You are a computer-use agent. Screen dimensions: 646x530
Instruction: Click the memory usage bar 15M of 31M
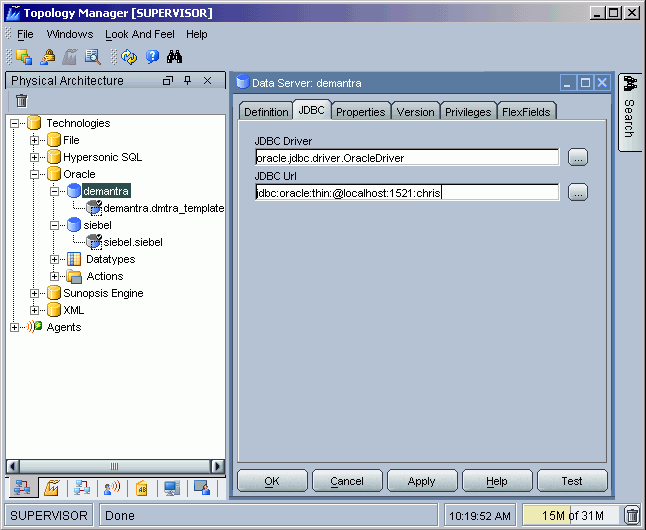tap(572, 516)
